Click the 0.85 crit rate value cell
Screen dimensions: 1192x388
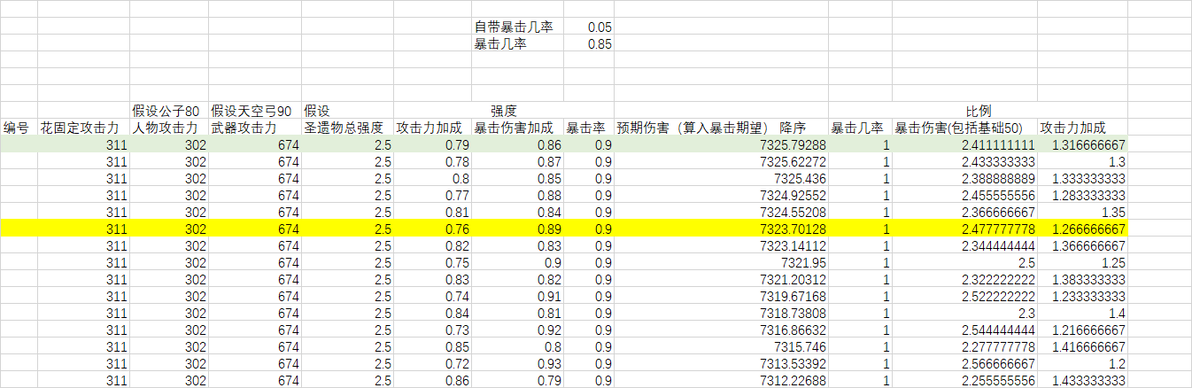[589, 44]
